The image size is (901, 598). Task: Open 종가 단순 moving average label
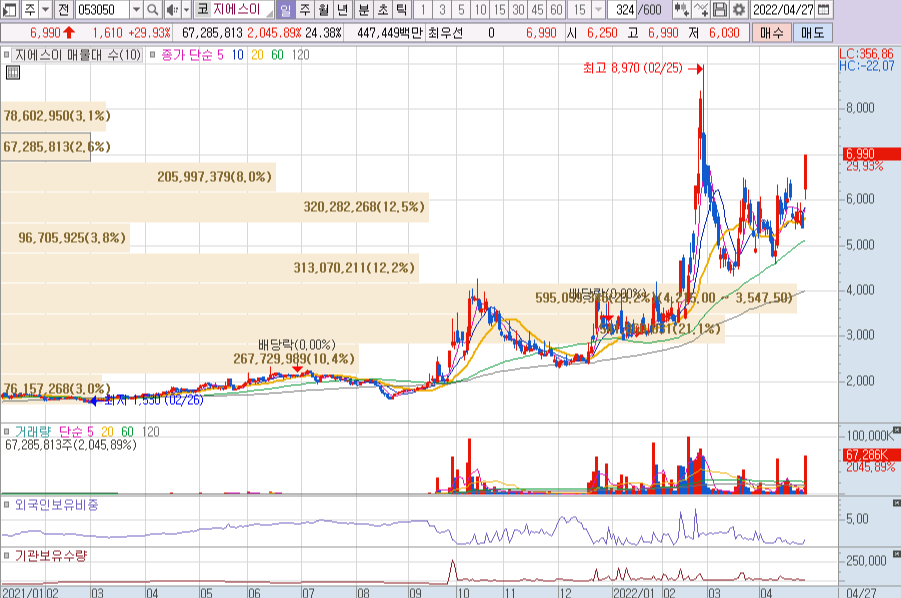(192, 55)
